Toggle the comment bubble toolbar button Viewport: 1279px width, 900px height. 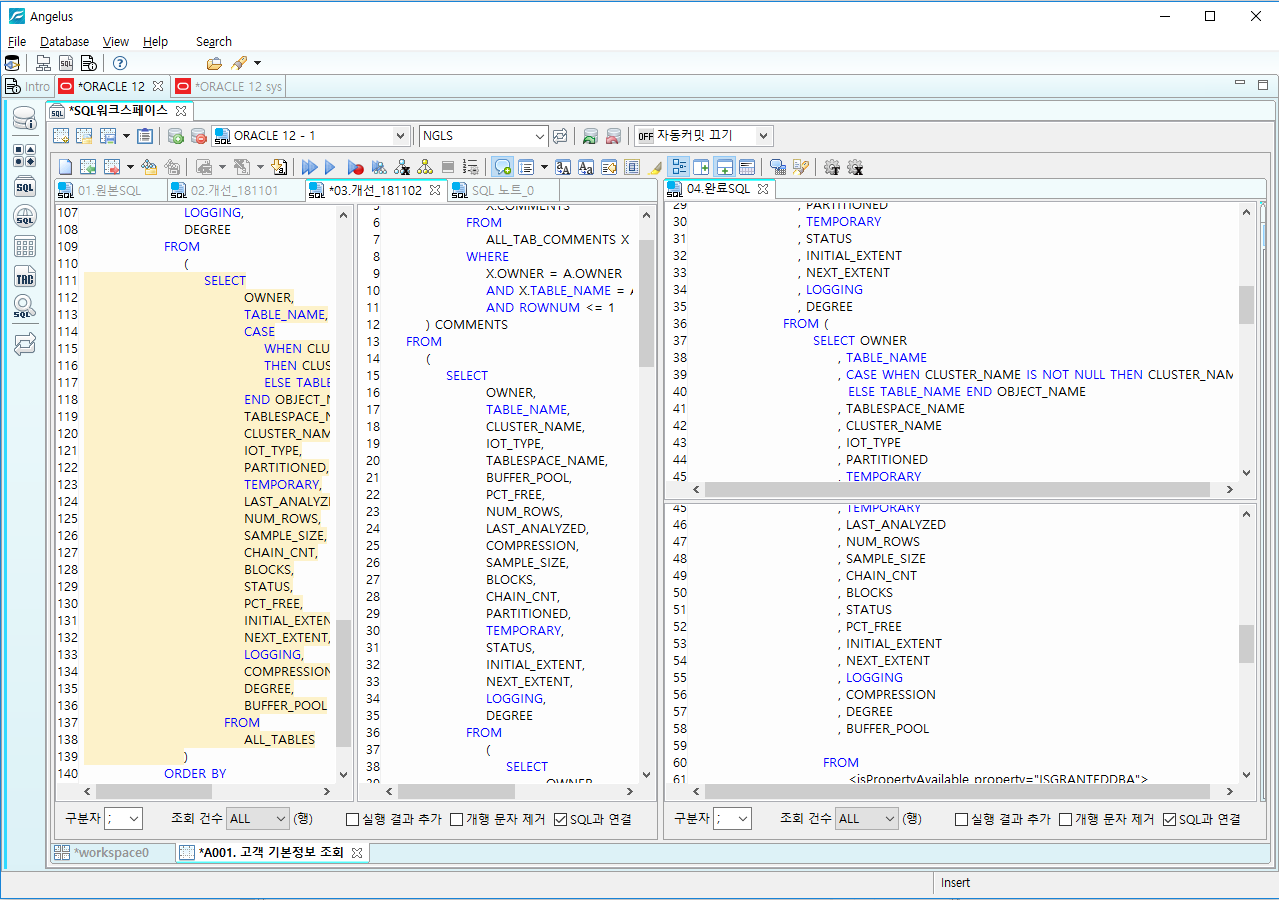click(x=502, y=167)
